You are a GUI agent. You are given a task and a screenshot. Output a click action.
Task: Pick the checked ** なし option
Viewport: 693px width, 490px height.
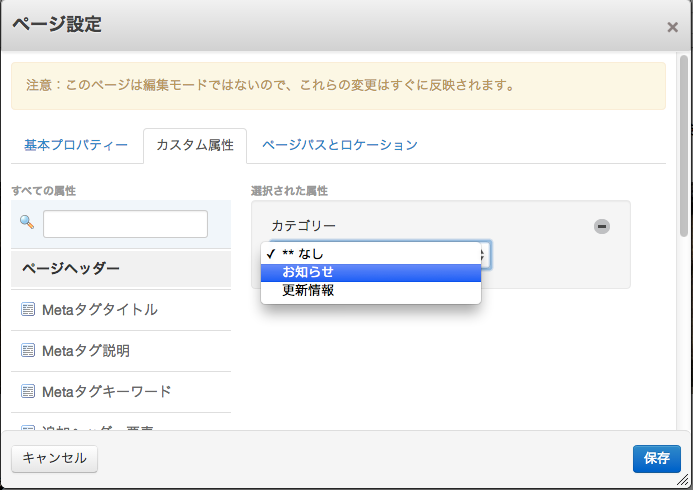click(370, 254)
